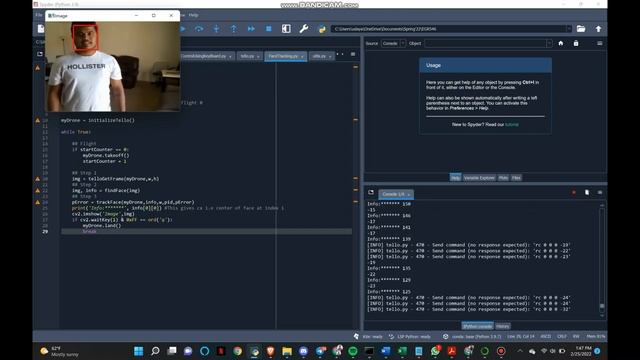Image resolution: width=640 pixels, height=360 pixels.
Task: Click the editor Browse tabs icon
Action: pyautogui.click(x=40, y=54)
